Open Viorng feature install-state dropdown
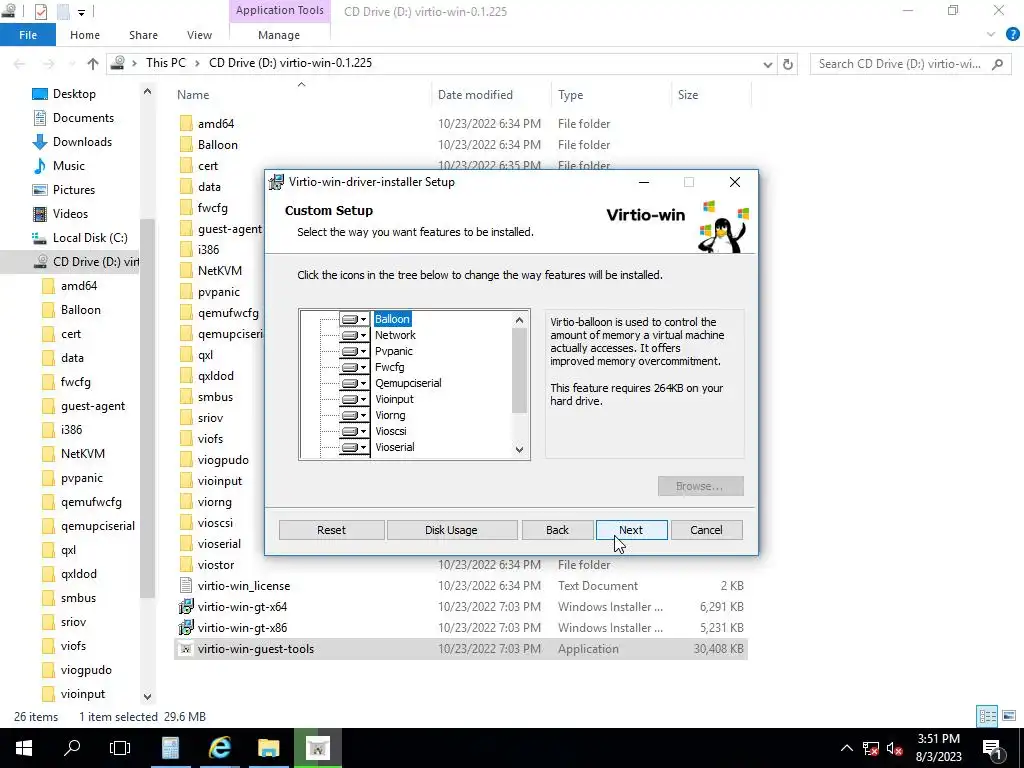 (354, 415)
